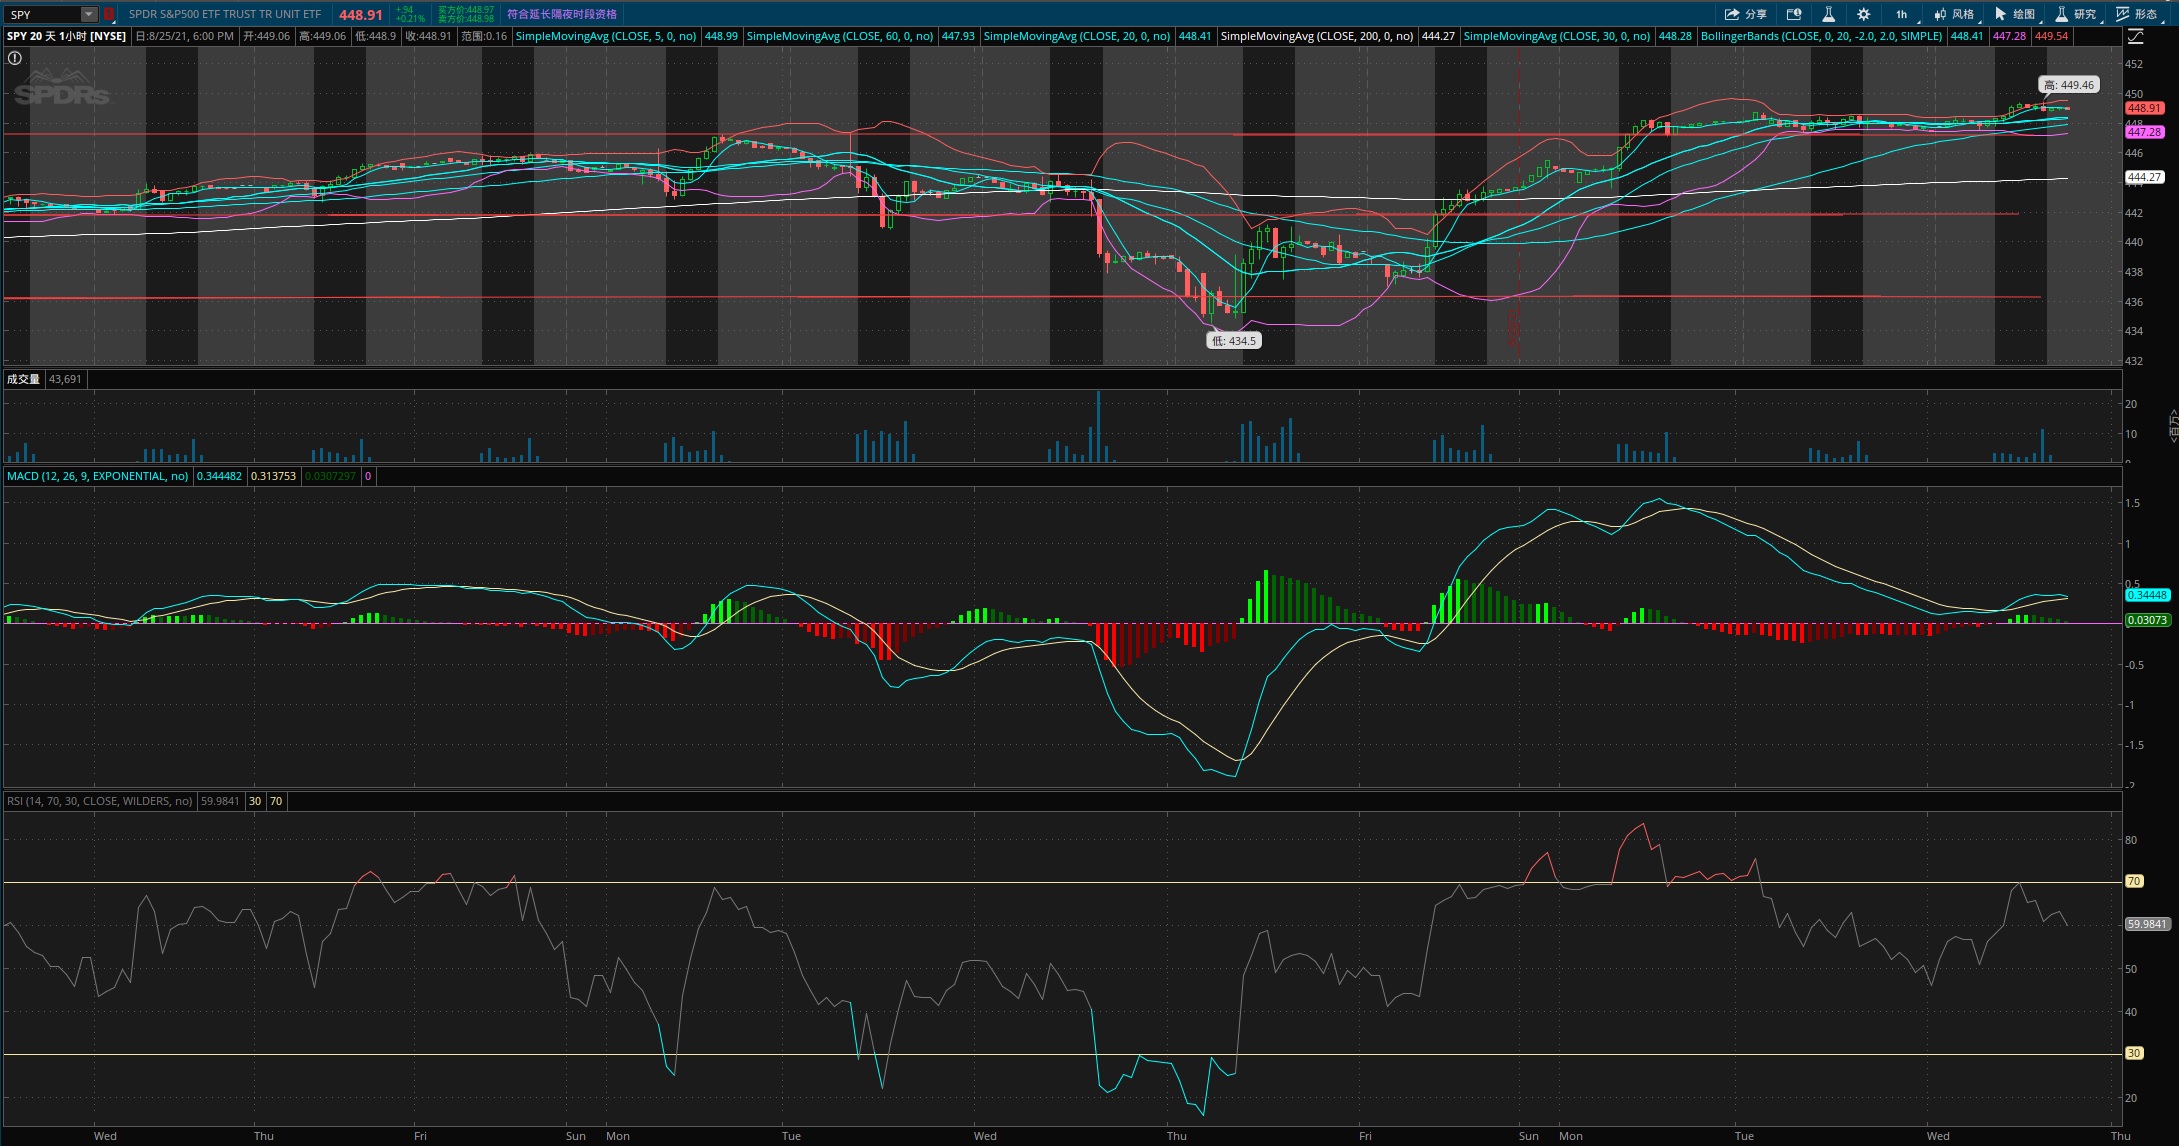Click the 分享 share icon

(x=1746, y=14)
